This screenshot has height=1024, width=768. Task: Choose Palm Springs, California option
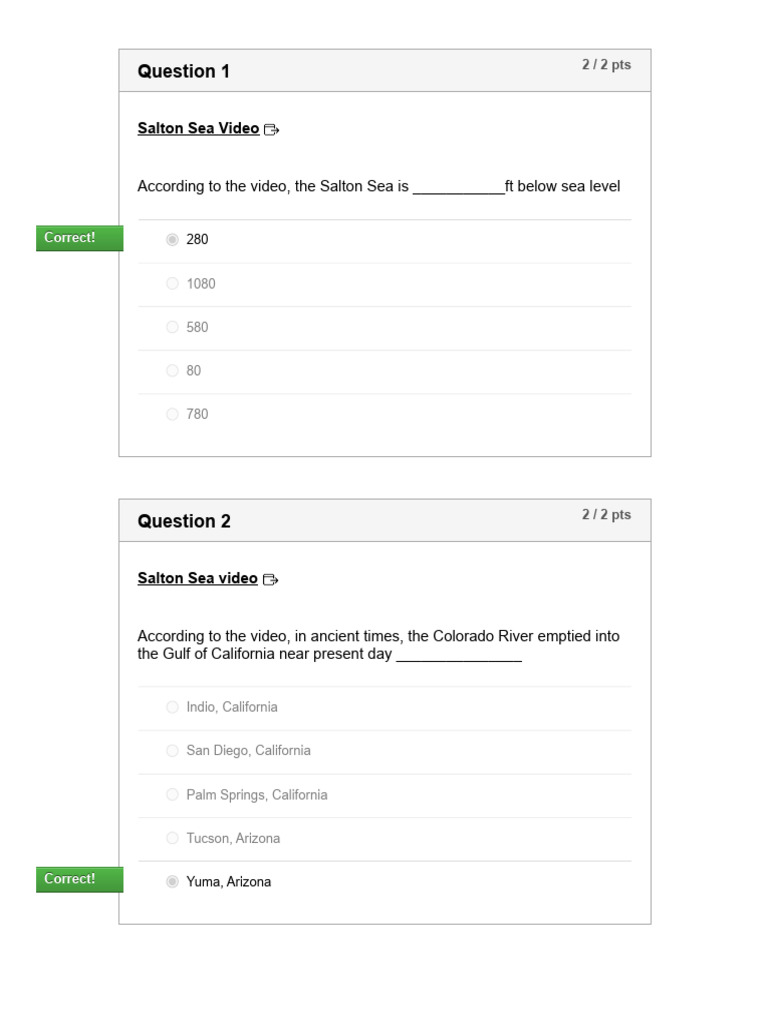click(x=172, y=795)
